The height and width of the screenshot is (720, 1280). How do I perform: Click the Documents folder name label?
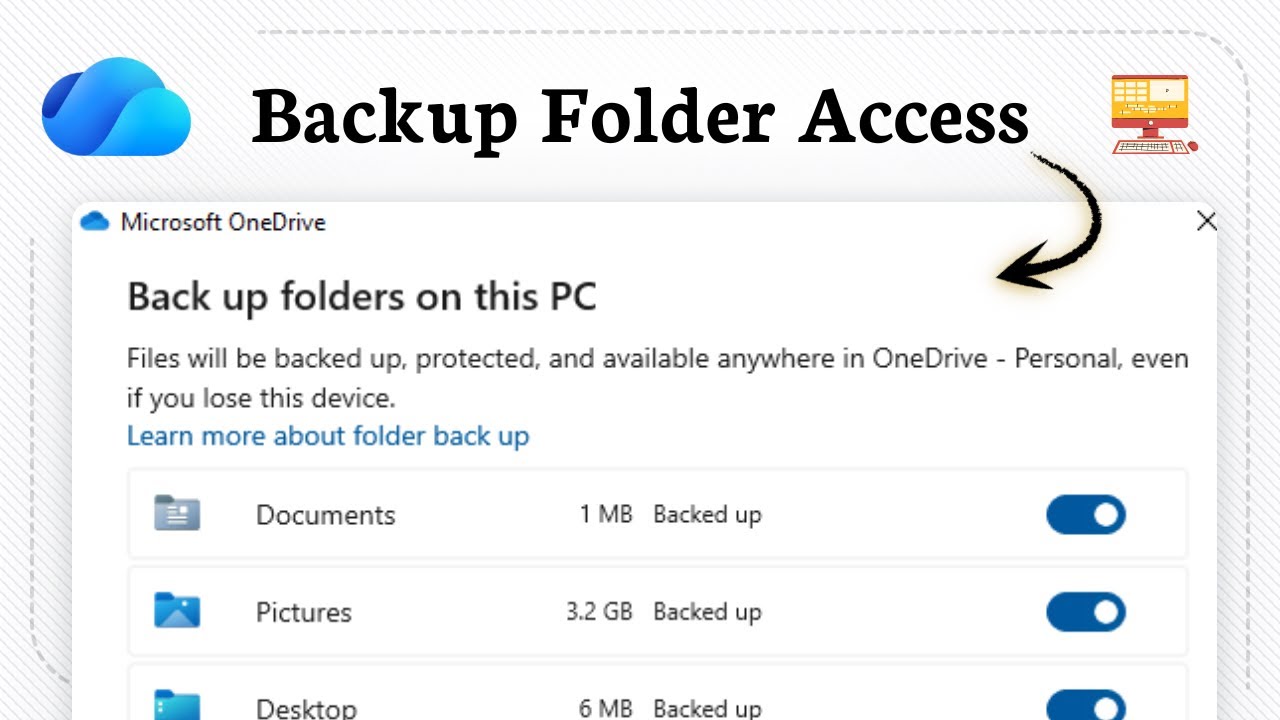[326, 515]
